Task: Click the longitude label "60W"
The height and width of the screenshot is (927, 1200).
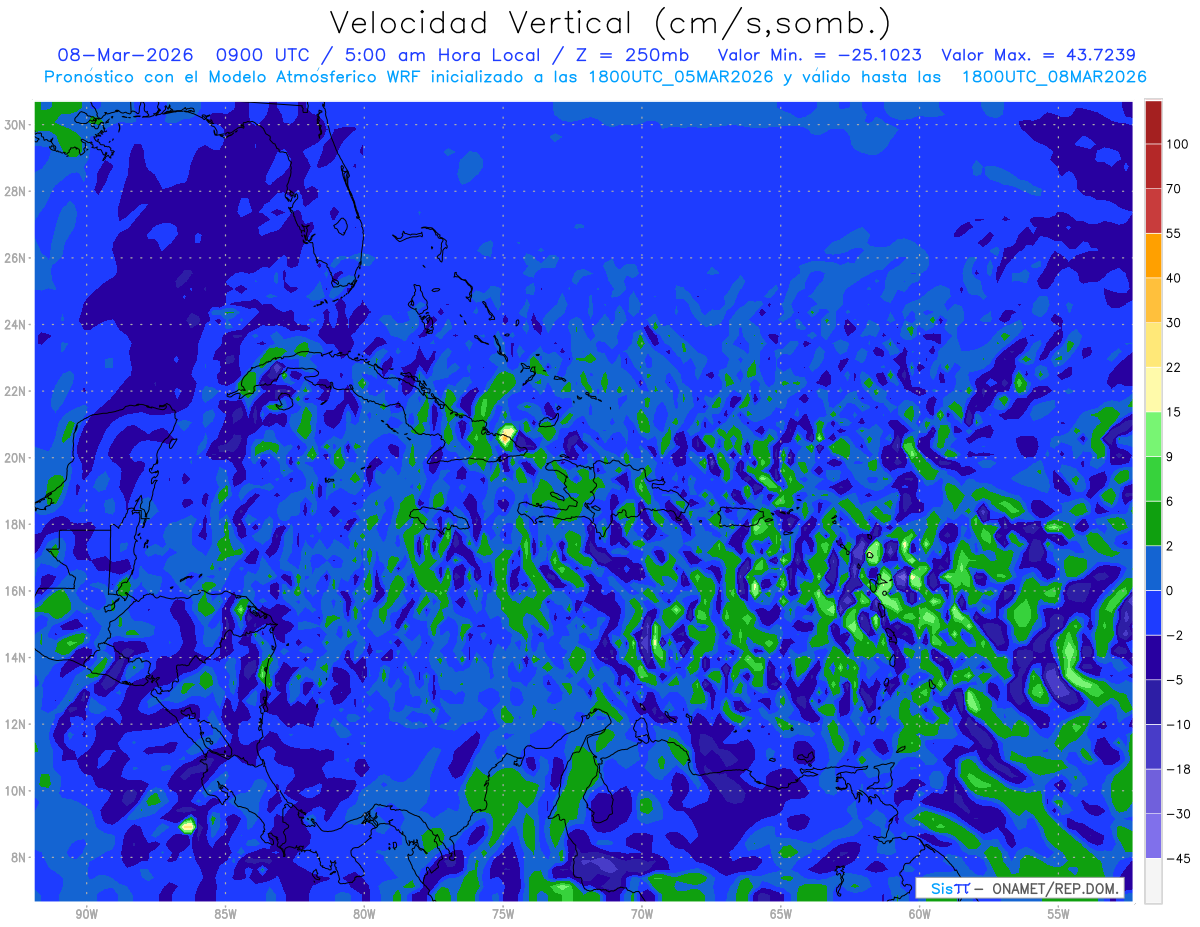Action: (x=920, y=914)
